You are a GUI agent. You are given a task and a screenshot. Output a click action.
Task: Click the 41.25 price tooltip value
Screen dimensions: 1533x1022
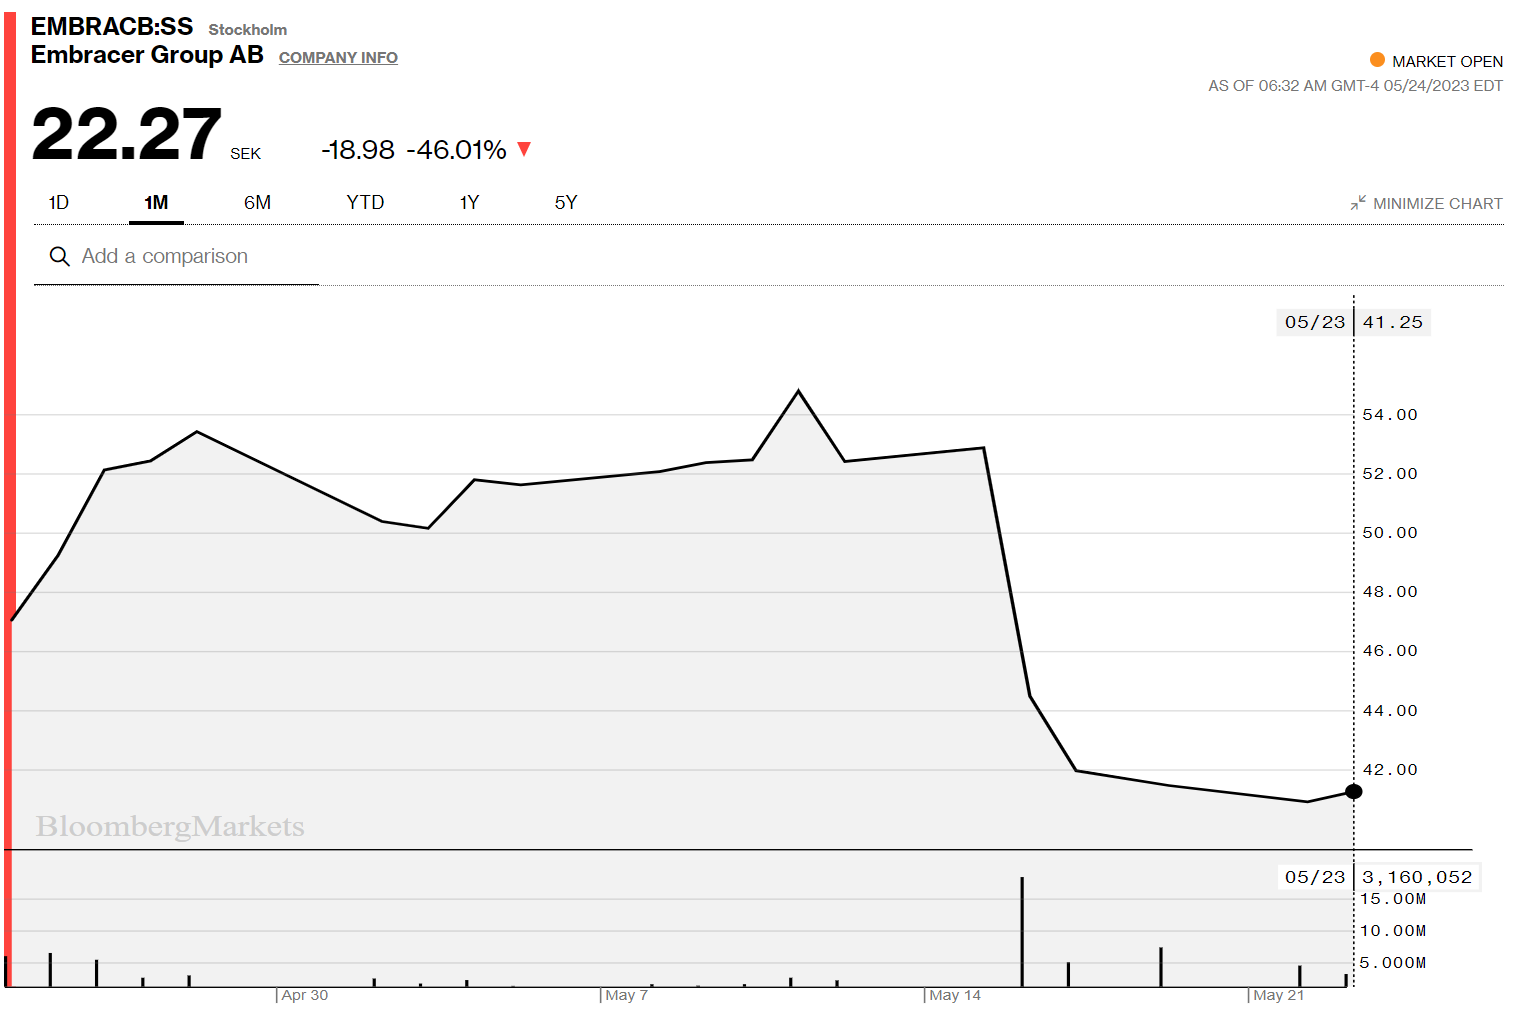tap(1393, 322)
